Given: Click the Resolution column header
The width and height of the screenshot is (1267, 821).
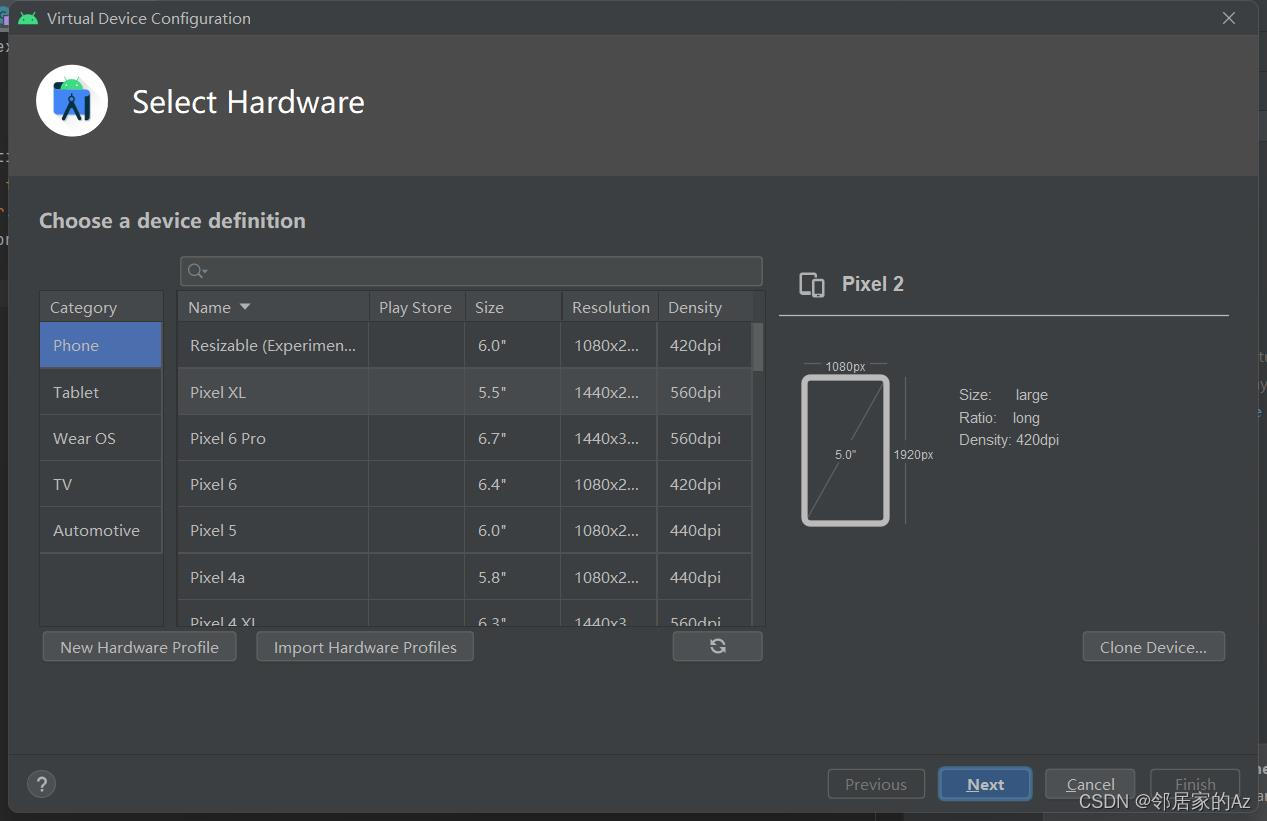Looking at the screenshot, I should 610,307.
